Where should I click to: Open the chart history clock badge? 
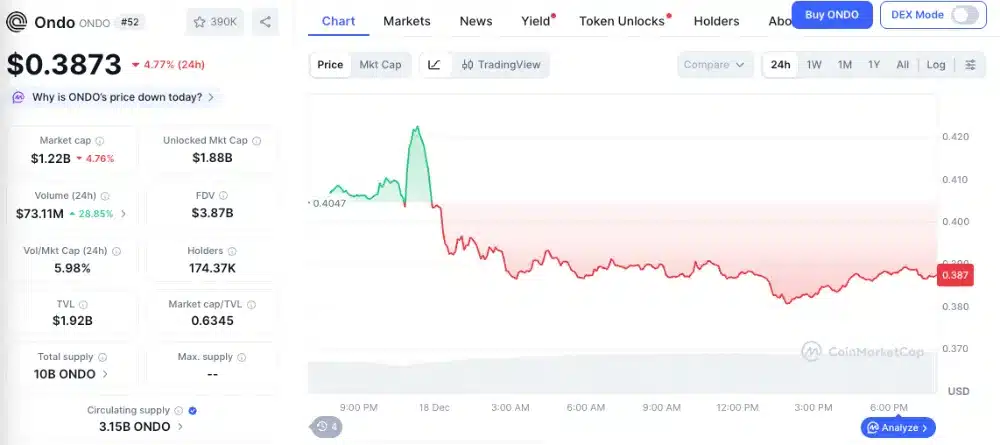click(327, 427)
